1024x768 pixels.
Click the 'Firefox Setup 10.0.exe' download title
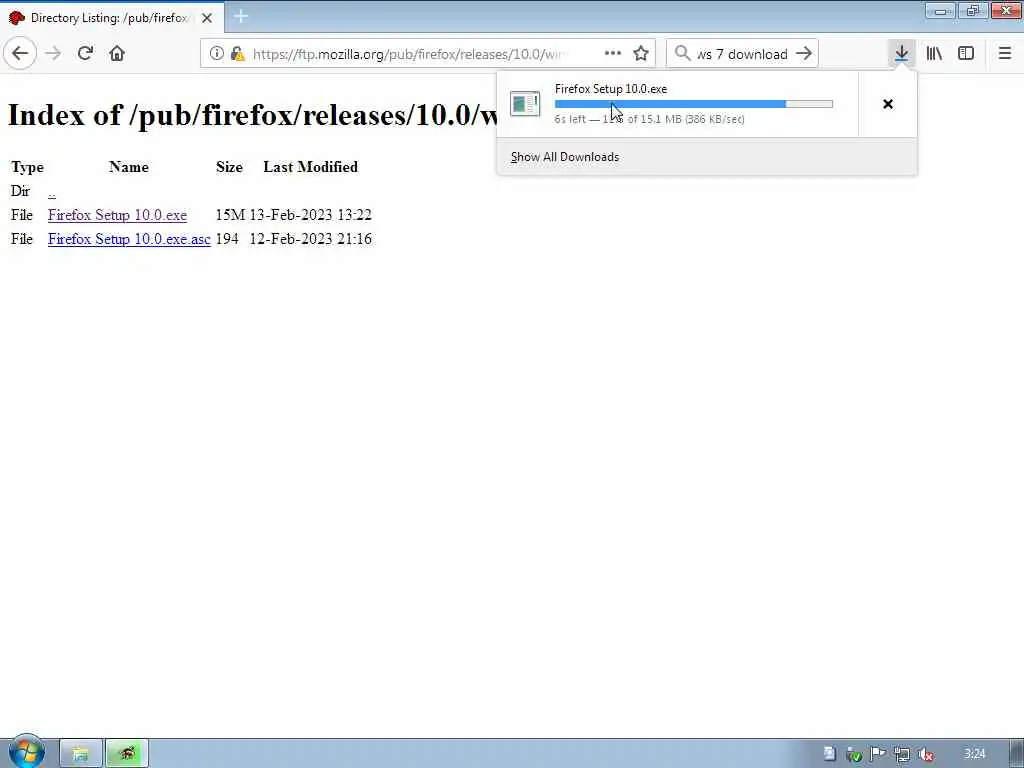(x=611, y=89)
